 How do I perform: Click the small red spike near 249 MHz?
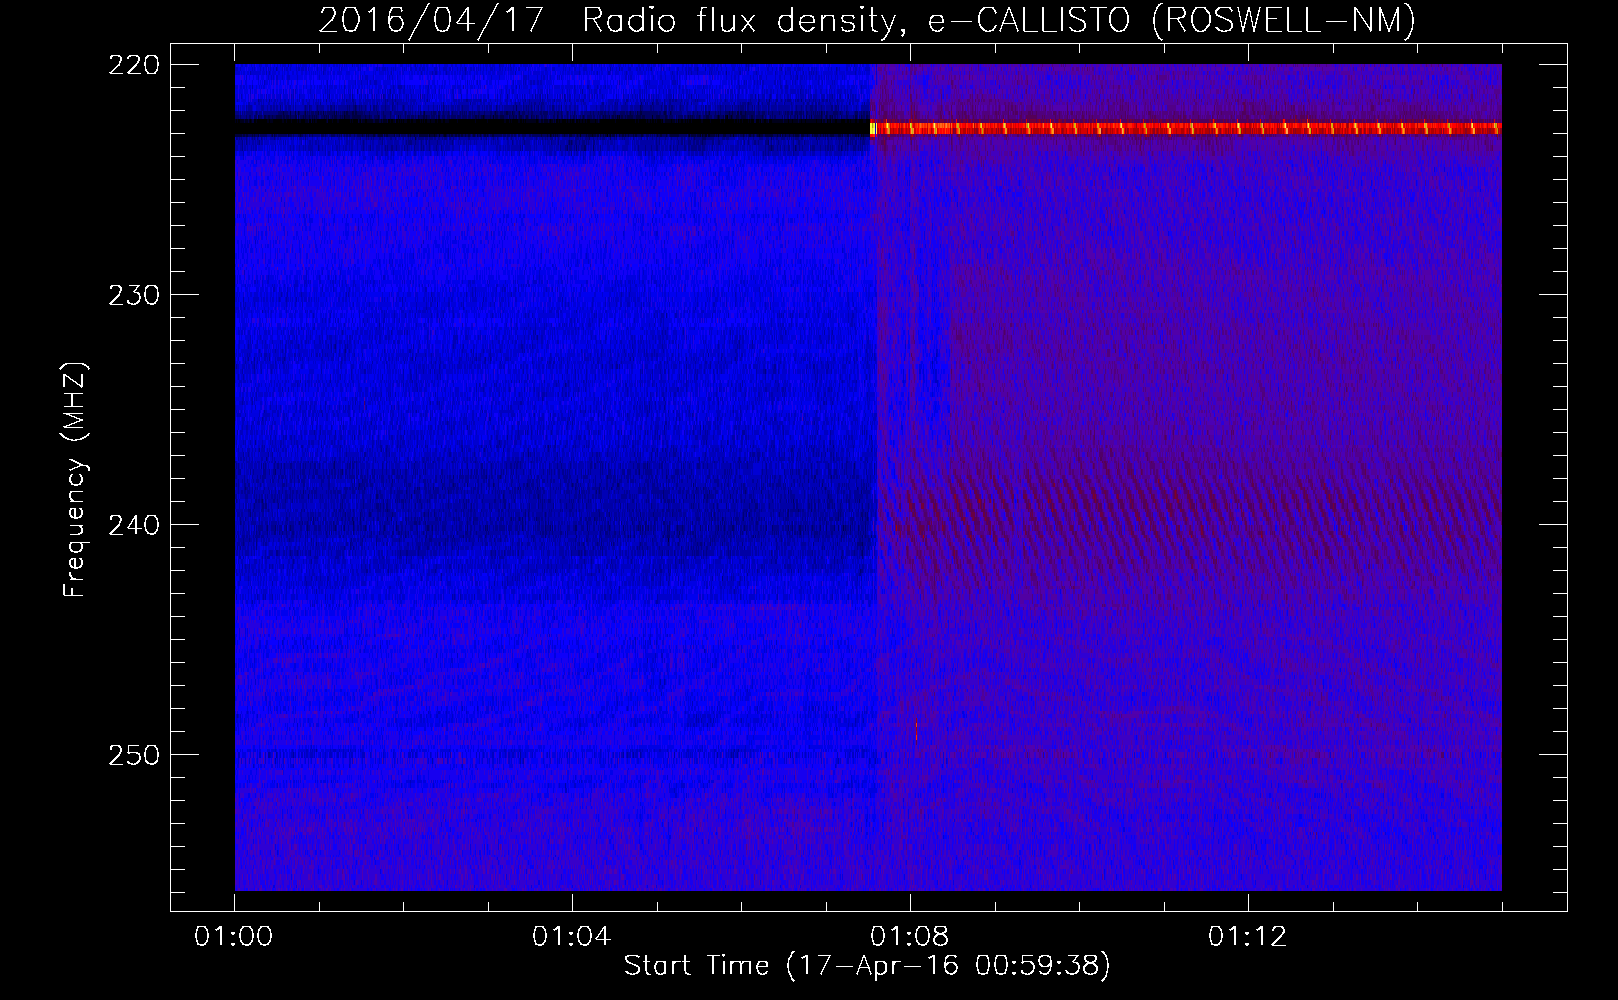[x=916, y=729]
